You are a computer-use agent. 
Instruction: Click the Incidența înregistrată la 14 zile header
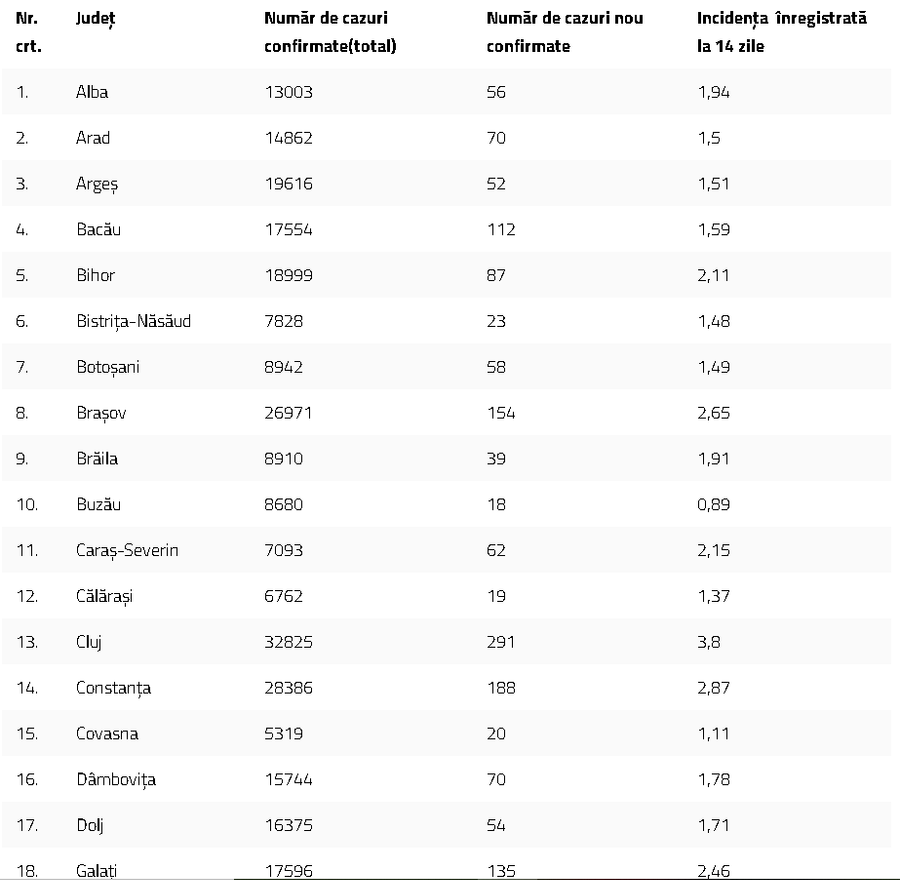(781, 32)
